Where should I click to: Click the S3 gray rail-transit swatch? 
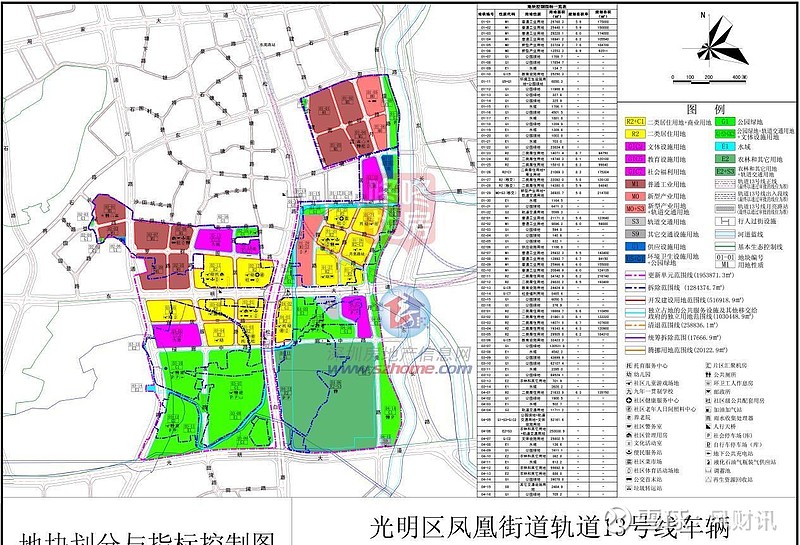click(x=635, y=221)
